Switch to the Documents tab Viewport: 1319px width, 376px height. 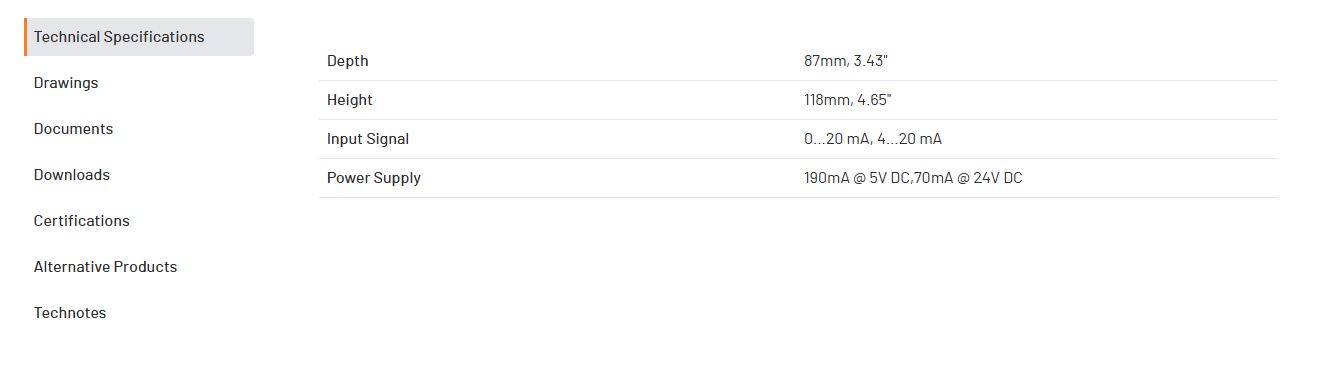click(73, 129)
